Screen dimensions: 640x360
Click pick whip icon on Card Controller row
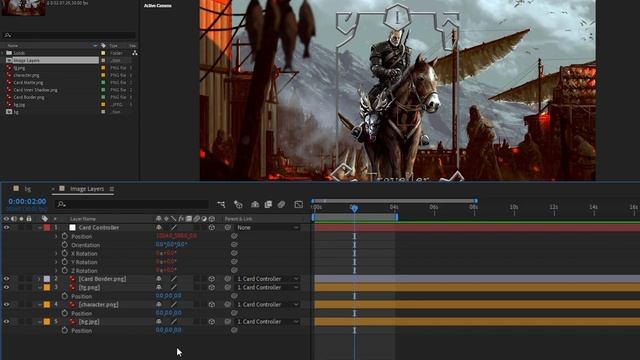[x=228, y=227]
